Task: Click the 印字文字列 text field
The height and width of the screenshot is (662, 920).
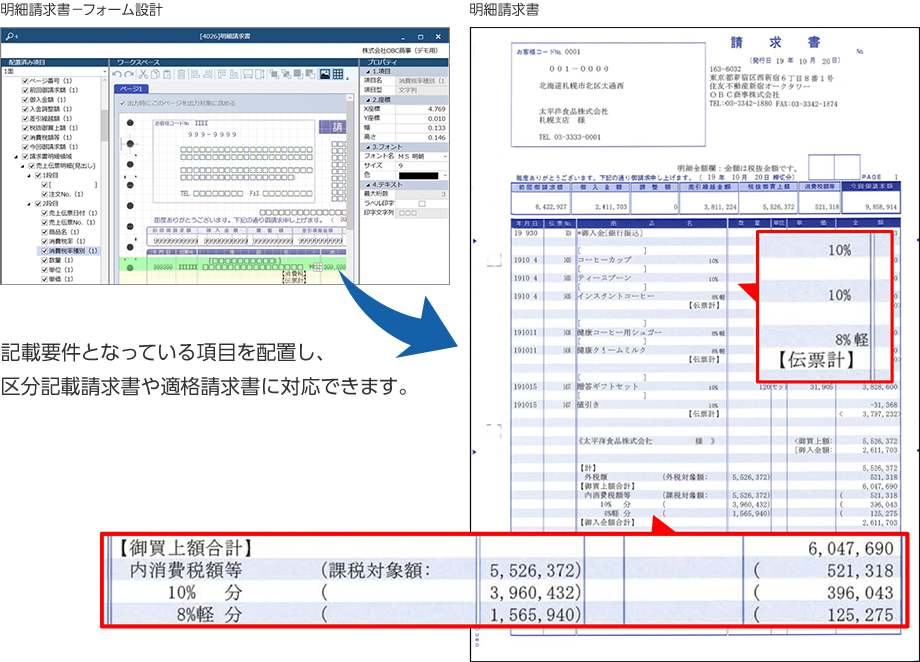Action: point(422,212)
